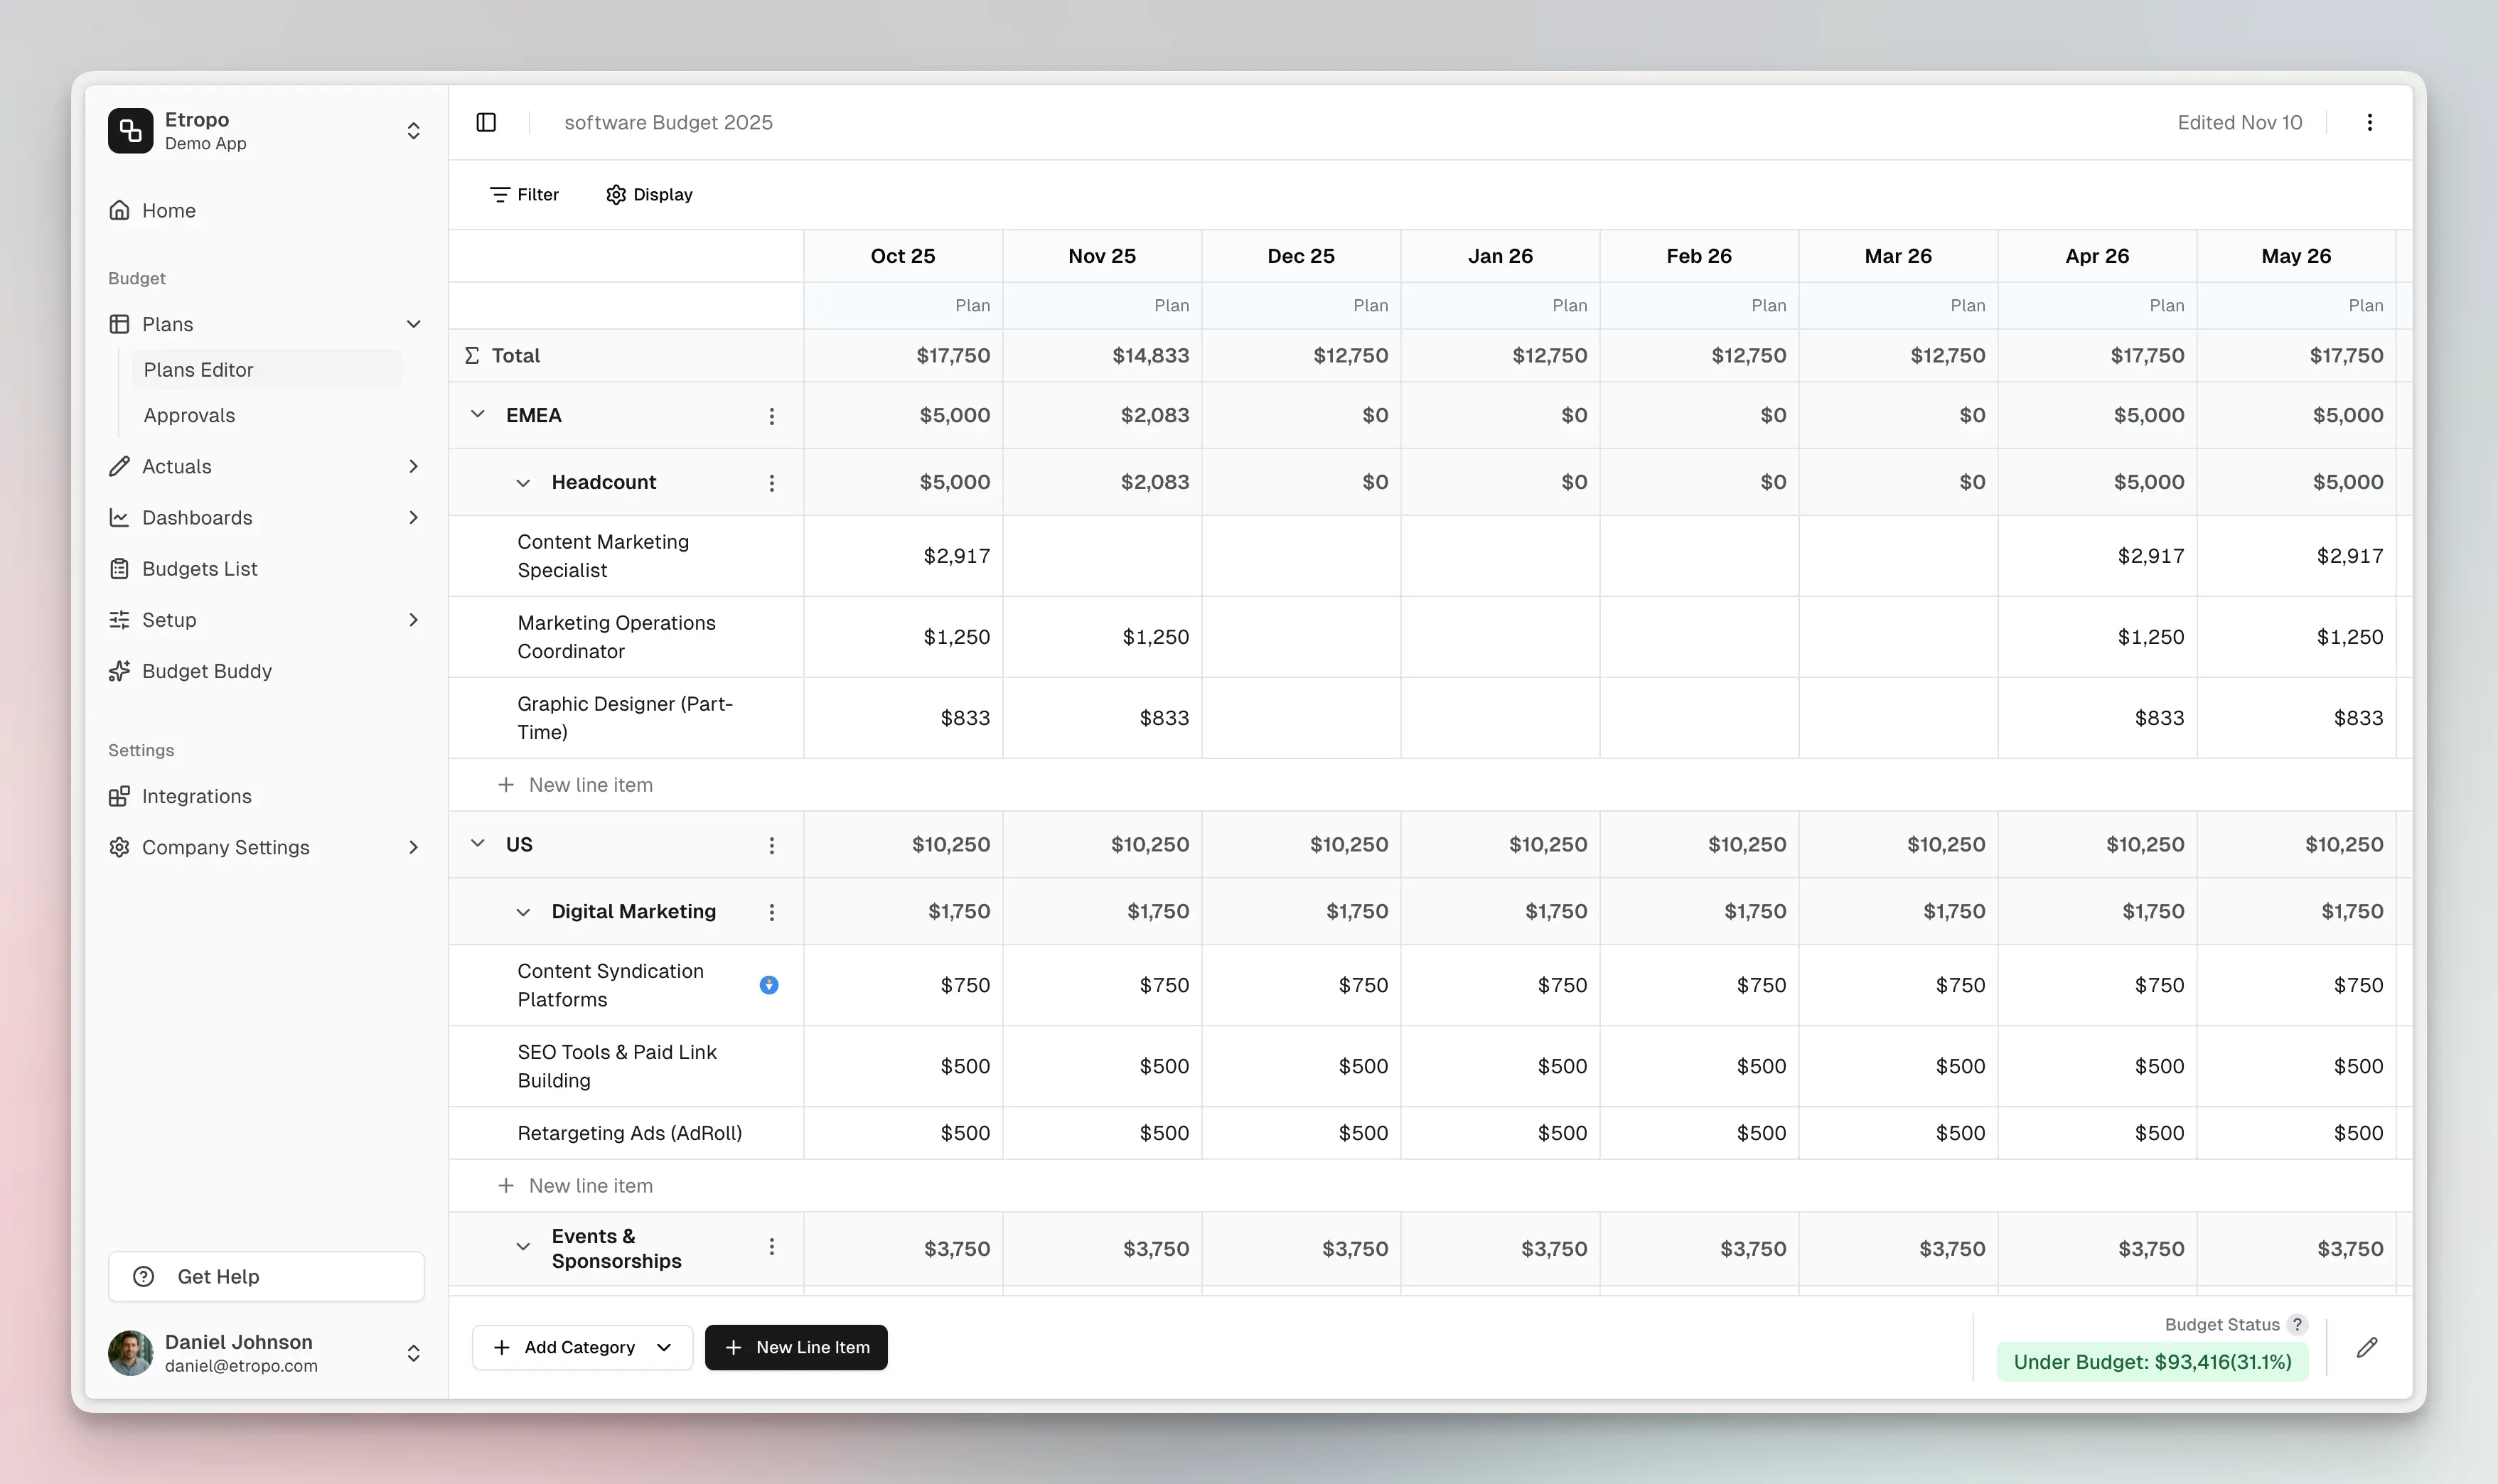This screenshot has width=2498, height=1484.
Task: Click the New Line Item button
Action: pyautogui.click(x=795, y=1347)
